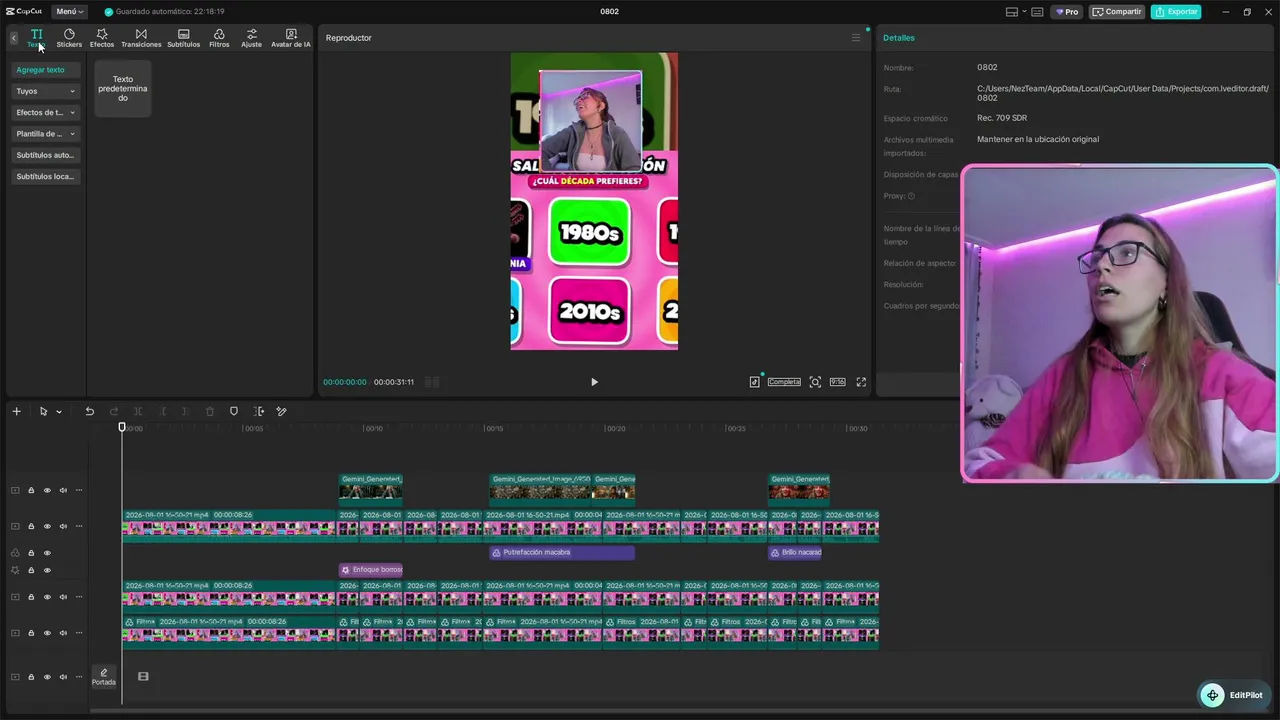Mute the Portada main track
The height and width of the screenshot is (720, 1280).
click(x=63, y=677)
